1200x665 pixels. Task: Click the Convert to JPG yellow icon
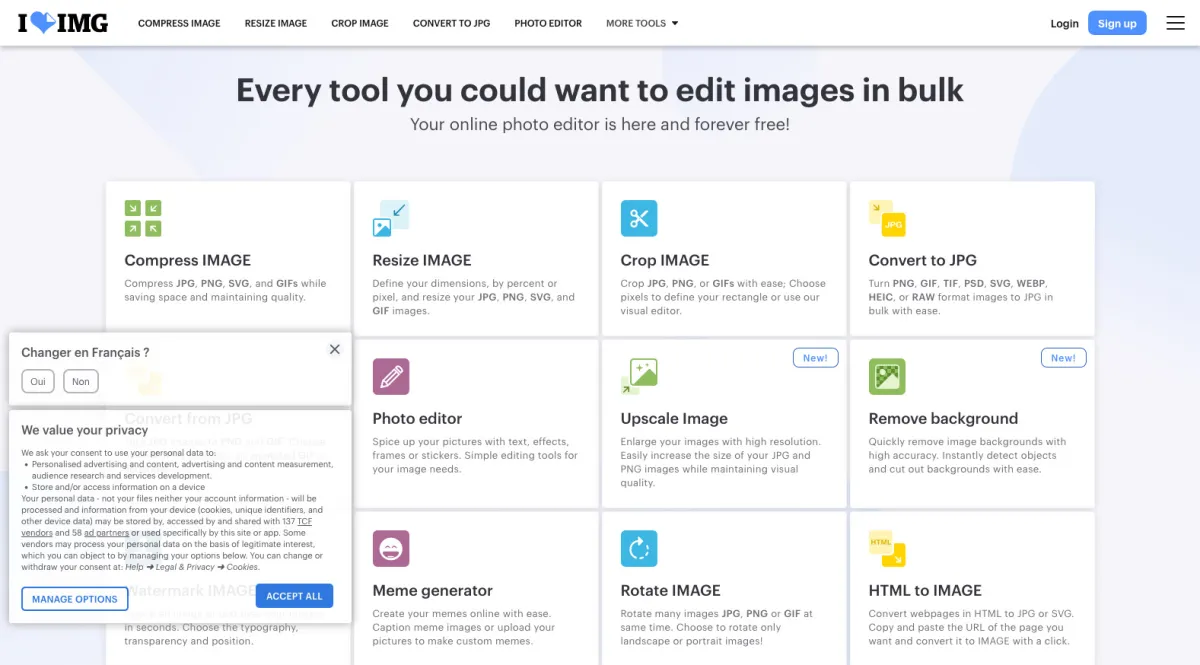(887, 218)
